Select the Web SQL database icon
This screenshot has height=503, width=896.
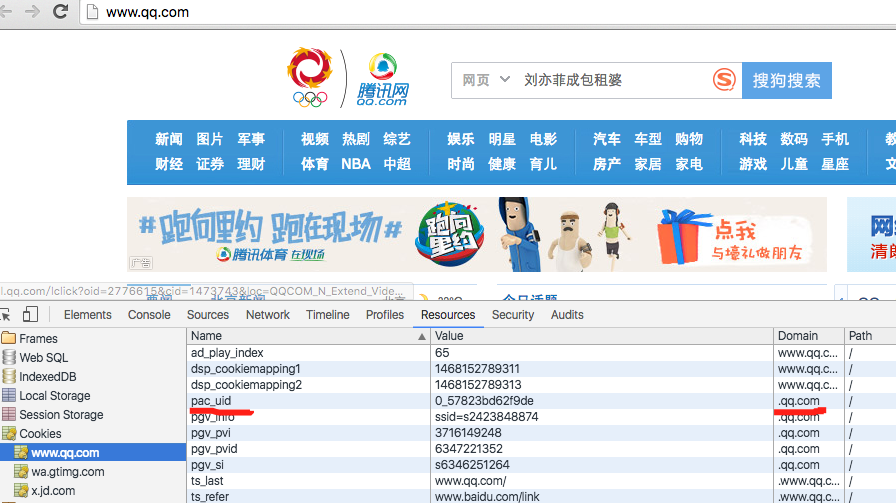coord(9,357)
